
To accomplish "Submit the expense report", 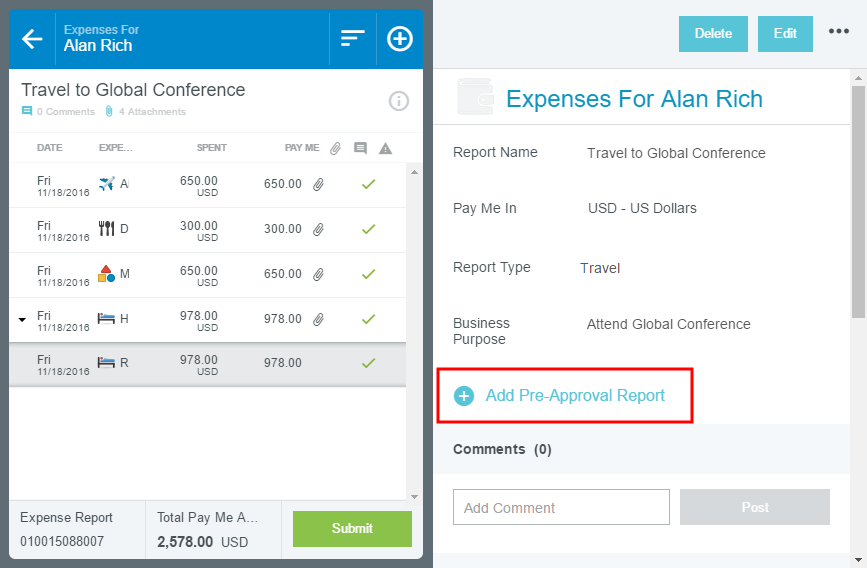I will [352, 528].
